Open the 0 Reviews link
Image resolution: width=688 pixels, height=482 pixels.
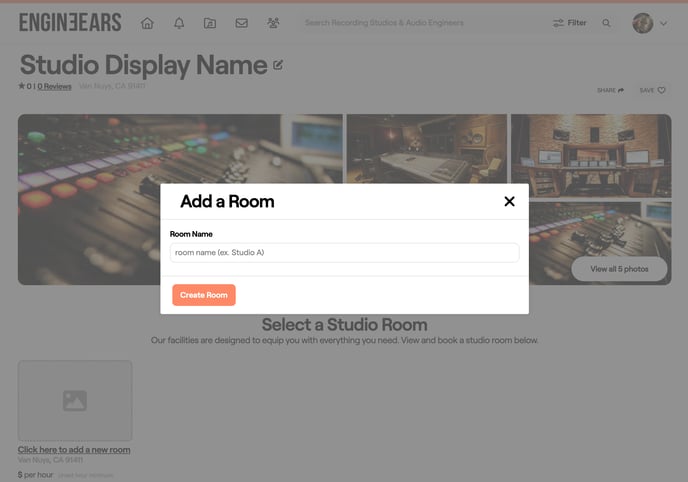tap(54, 87)
